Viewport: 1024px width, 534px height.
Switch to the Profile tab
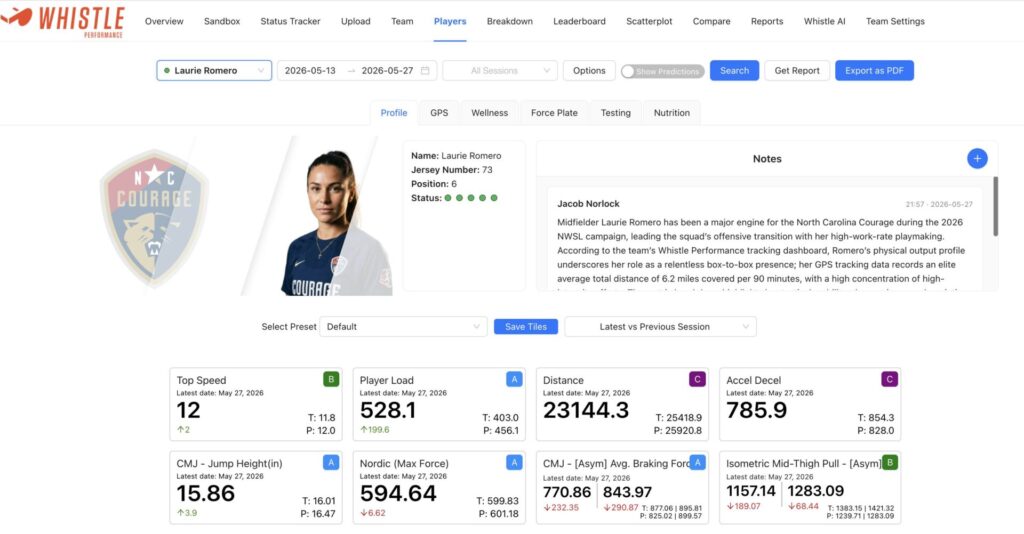point(394,112)
